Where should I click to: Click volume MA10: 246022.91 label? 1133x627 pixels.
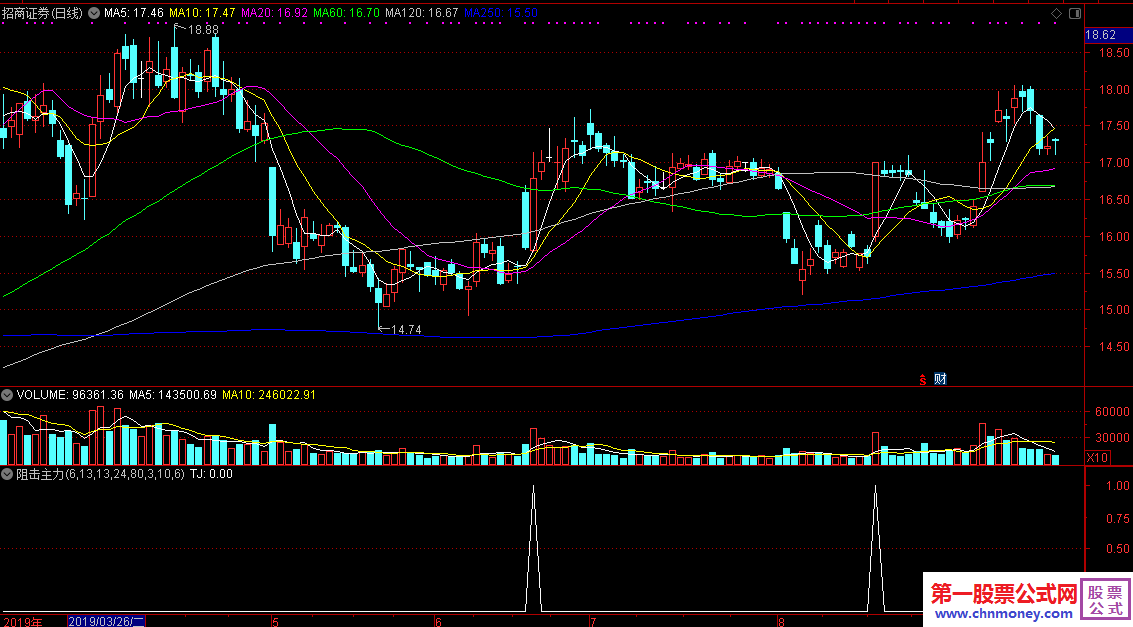pos(269,395)
